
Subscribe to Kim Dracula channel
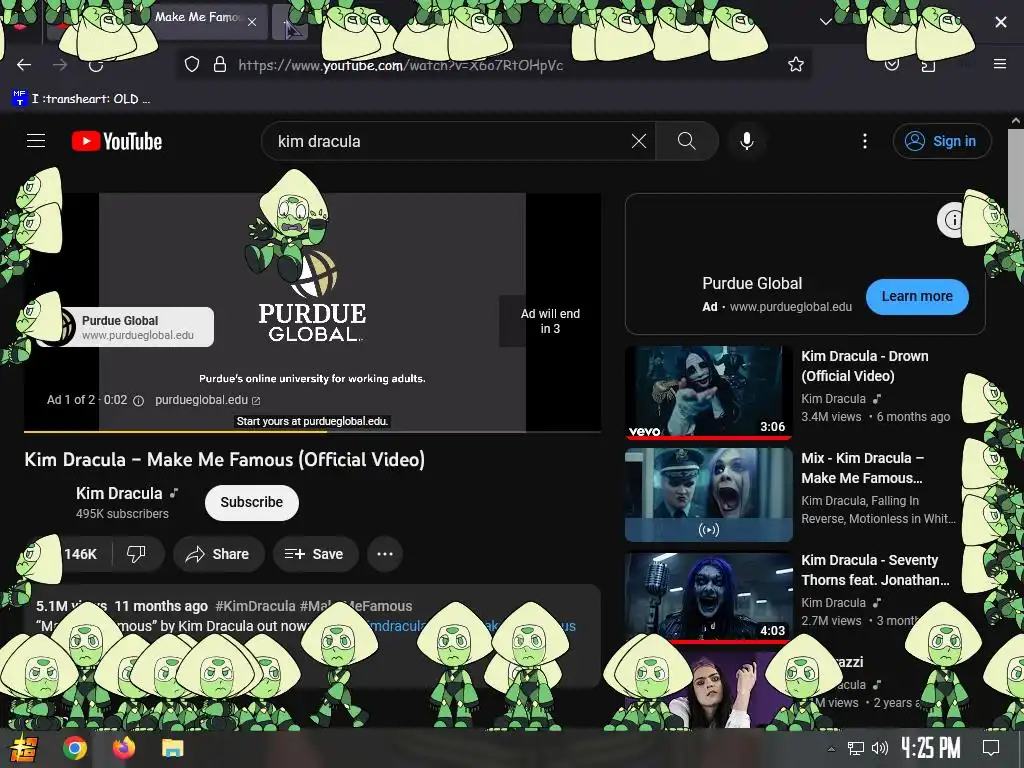[x=251, y=502]
